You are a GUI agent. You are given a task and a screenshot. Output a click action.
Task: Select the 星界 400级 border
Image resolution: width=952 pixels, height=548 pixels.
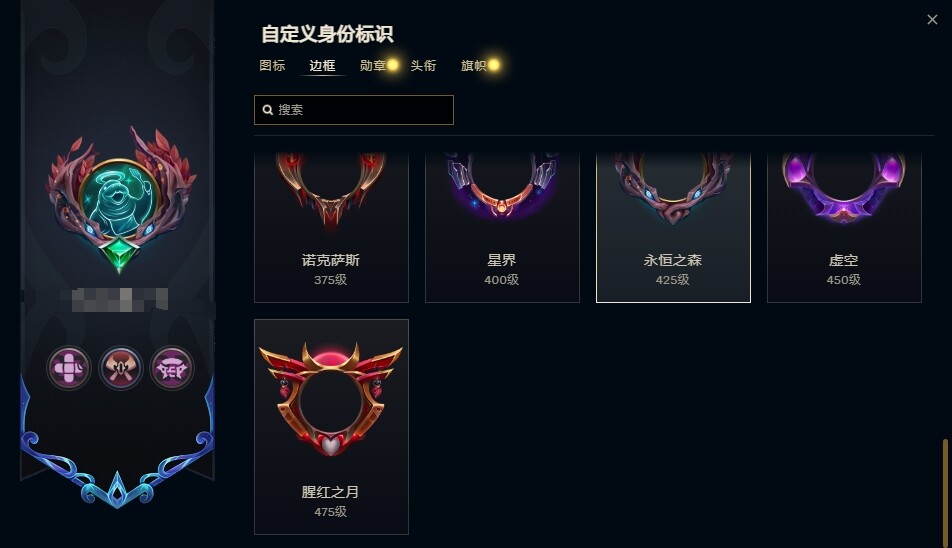coord(502,228)
